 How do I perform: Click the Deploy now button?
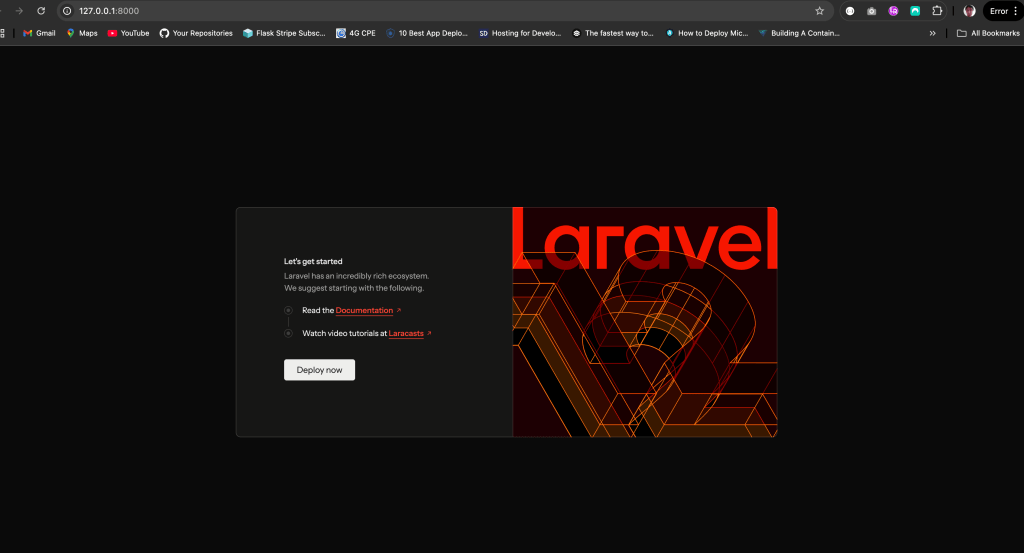click(x=319, y=370)
